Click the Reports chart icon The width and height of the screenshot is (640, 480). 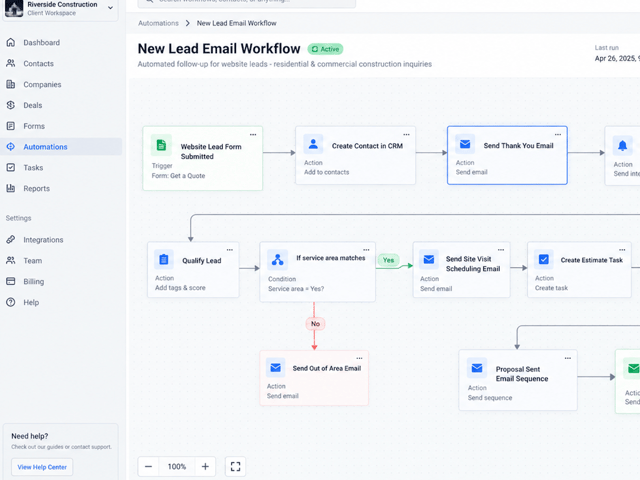pos(11,188)
